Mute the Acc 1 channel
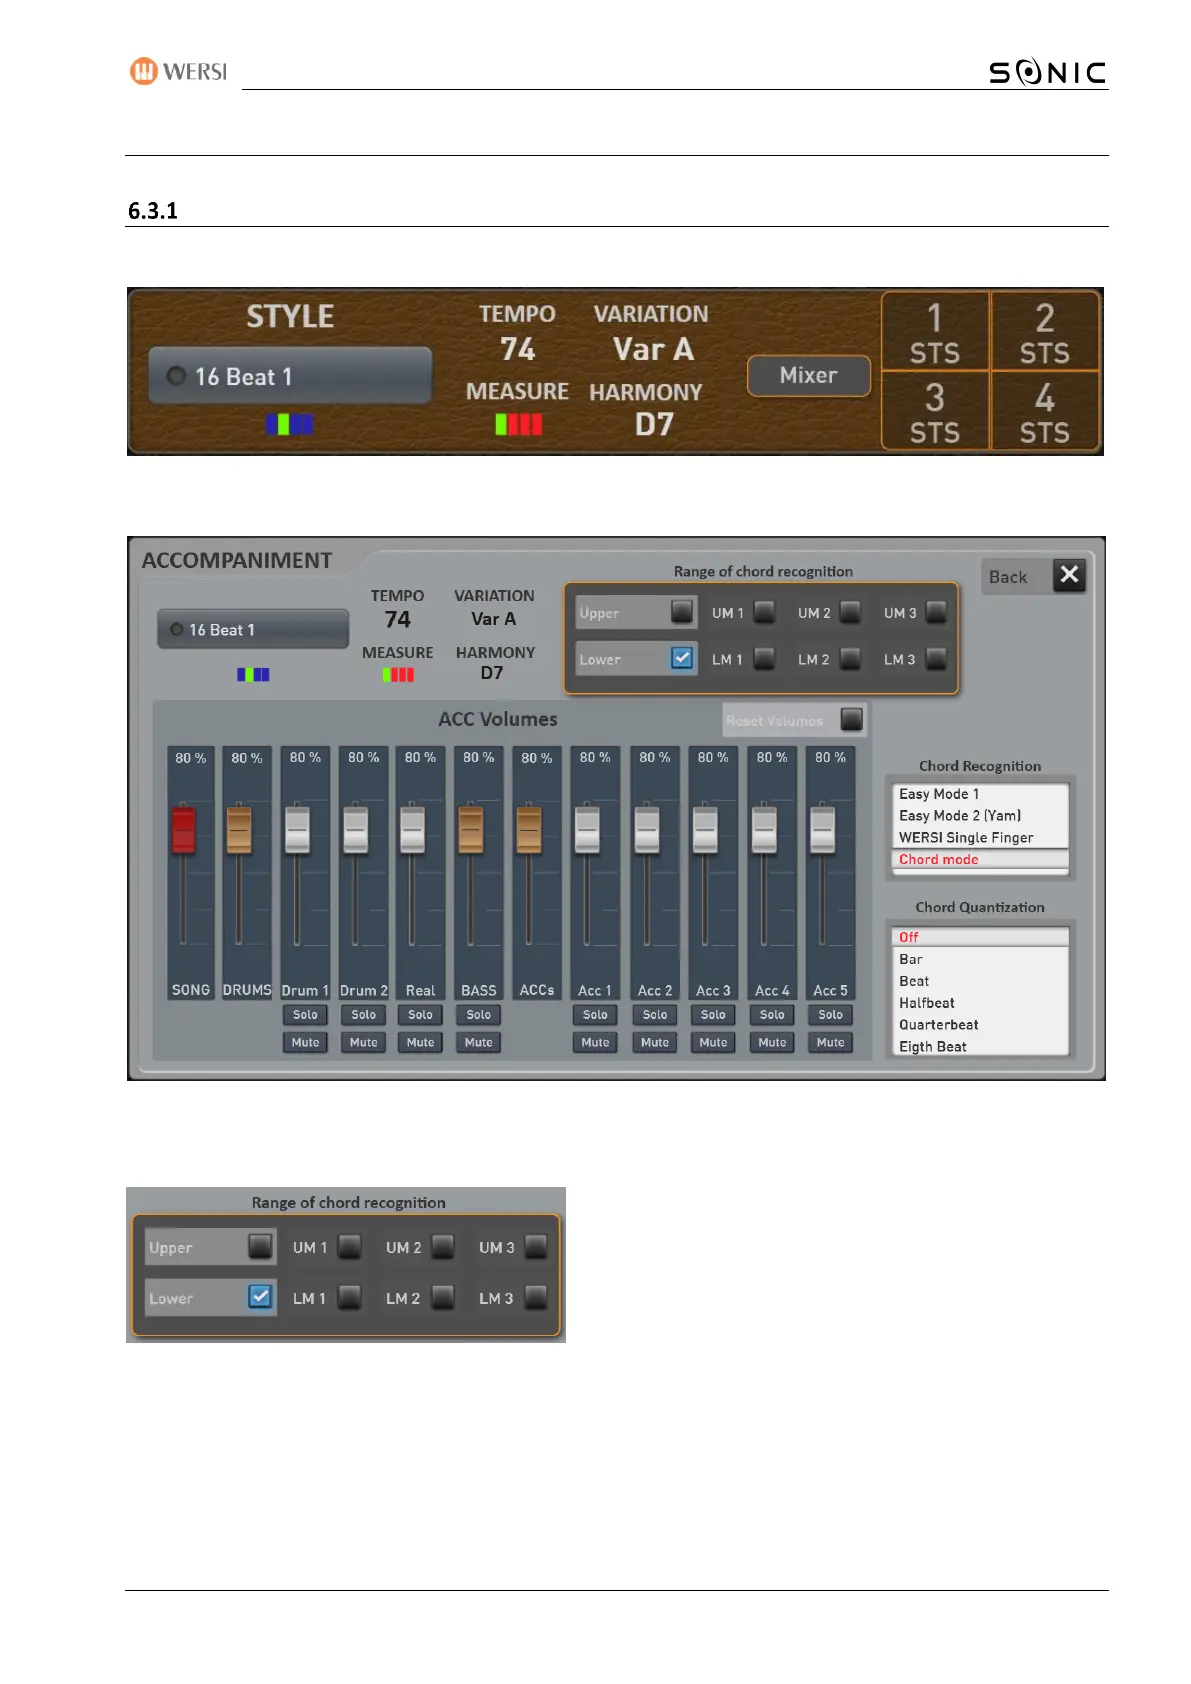Image resolution: width=1191 pixels, height=1684 pixels. 595,1042
